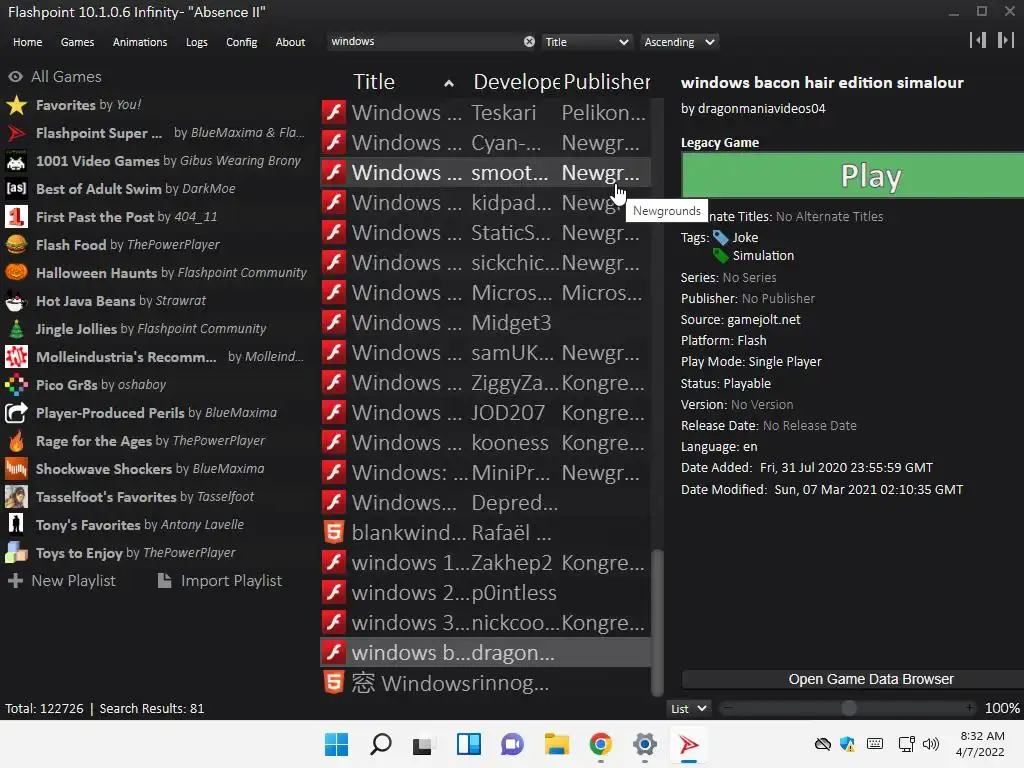The height and width of the screenshot is (768, 1024).
Task: Adjust the thumbnail zoom slider handle
Action: 848,709
